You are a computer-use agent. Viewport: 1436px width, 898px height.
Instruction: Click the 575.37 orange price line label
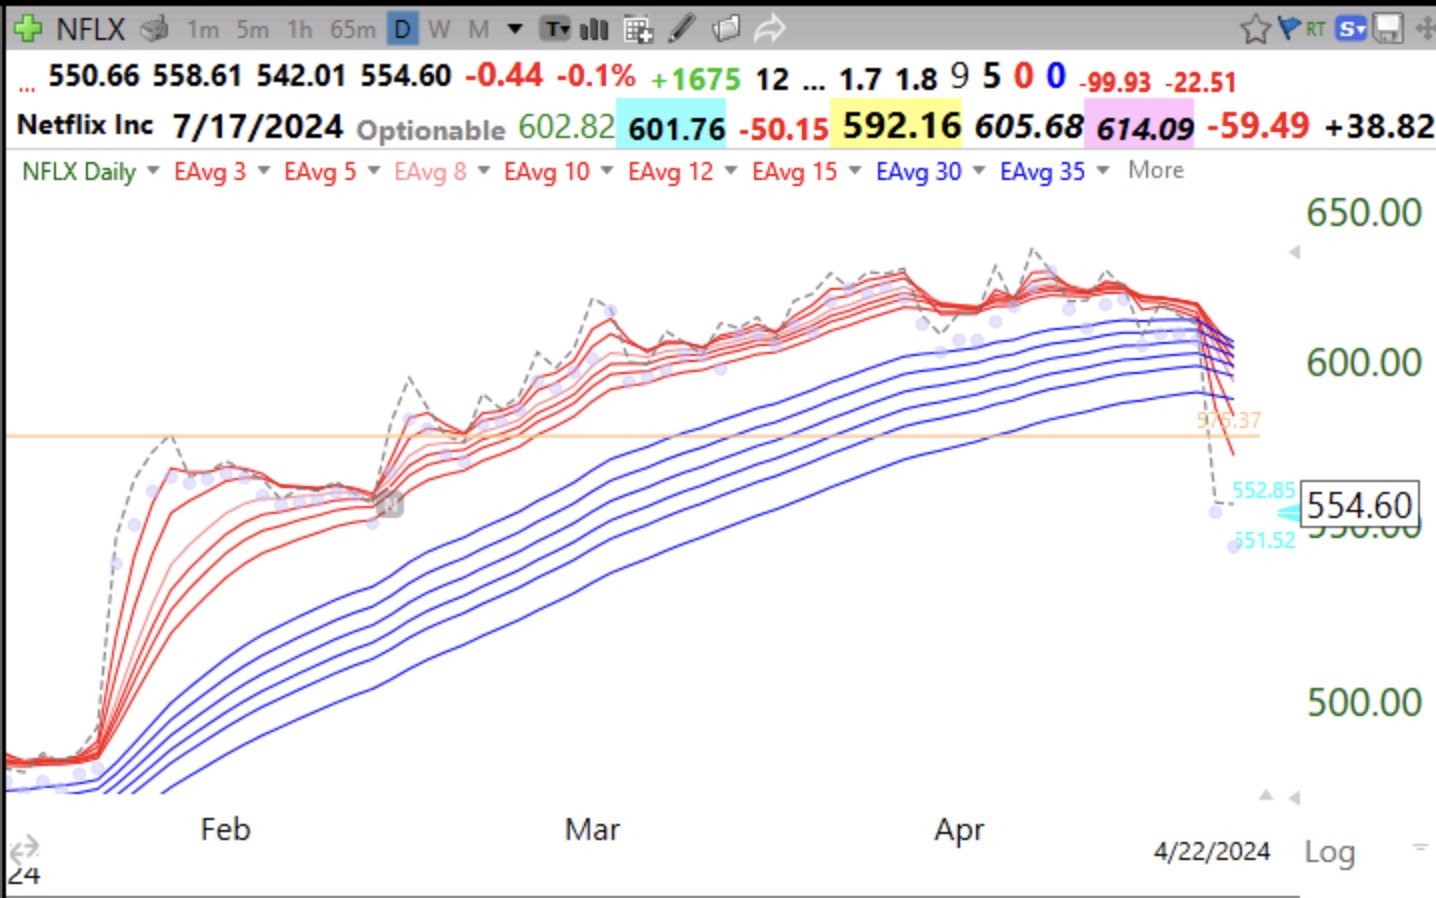pyautogui.click(x=1229, y=420)
